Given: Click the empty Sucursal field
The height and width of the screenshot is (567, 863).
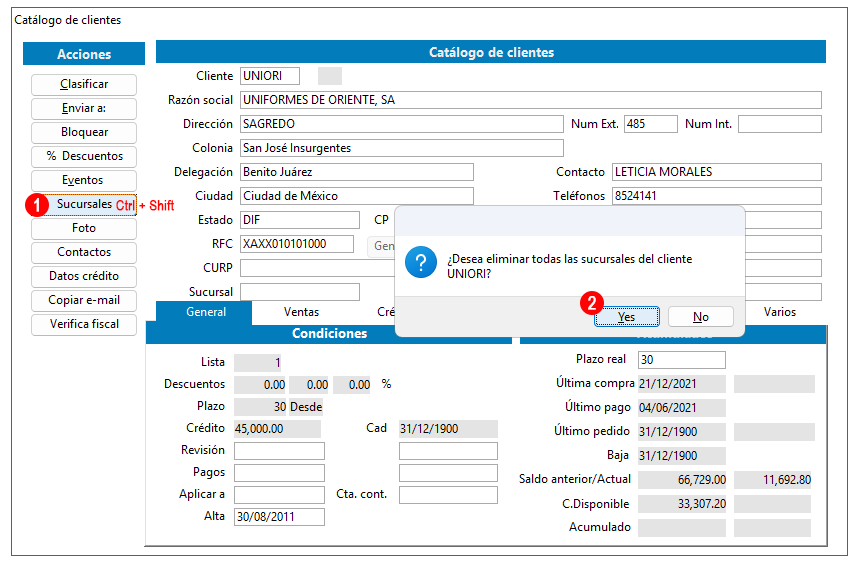Looking at the screenshot, I should pyautogui.click(x=299, y=292).
